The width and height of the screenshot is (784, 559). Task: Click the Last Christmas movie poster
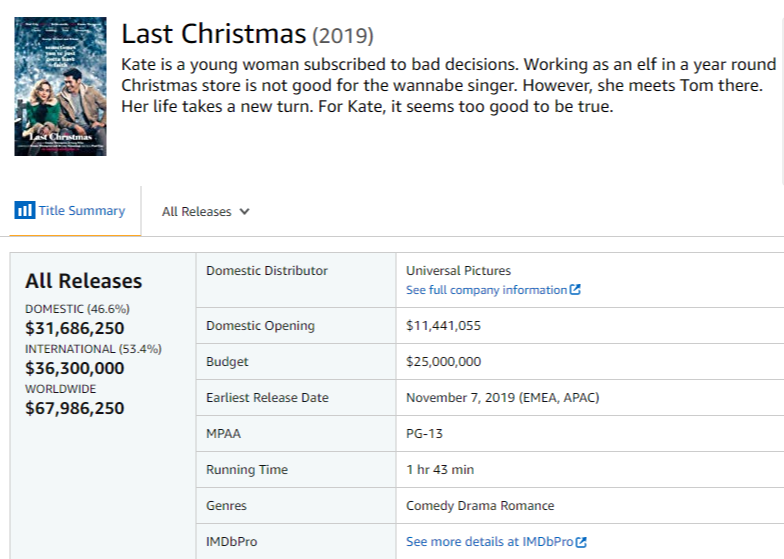pos(60,86)
